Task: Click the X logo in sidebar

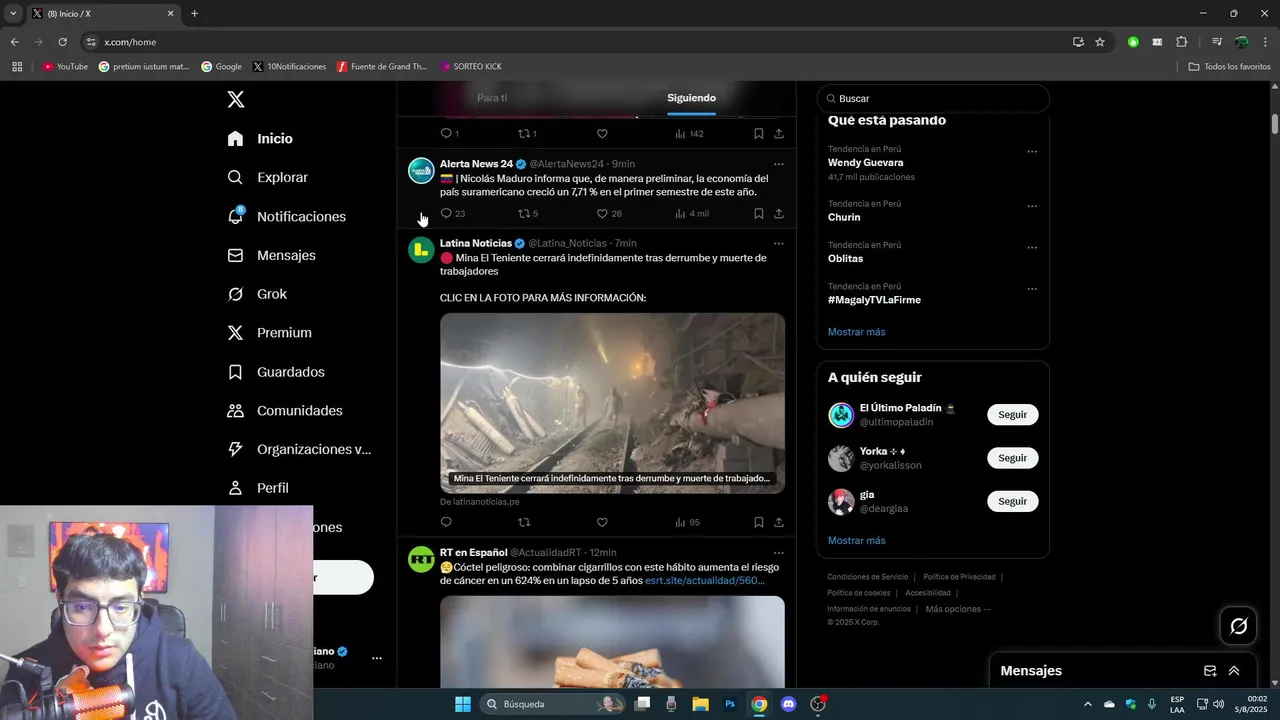Action: click(236, 99)
